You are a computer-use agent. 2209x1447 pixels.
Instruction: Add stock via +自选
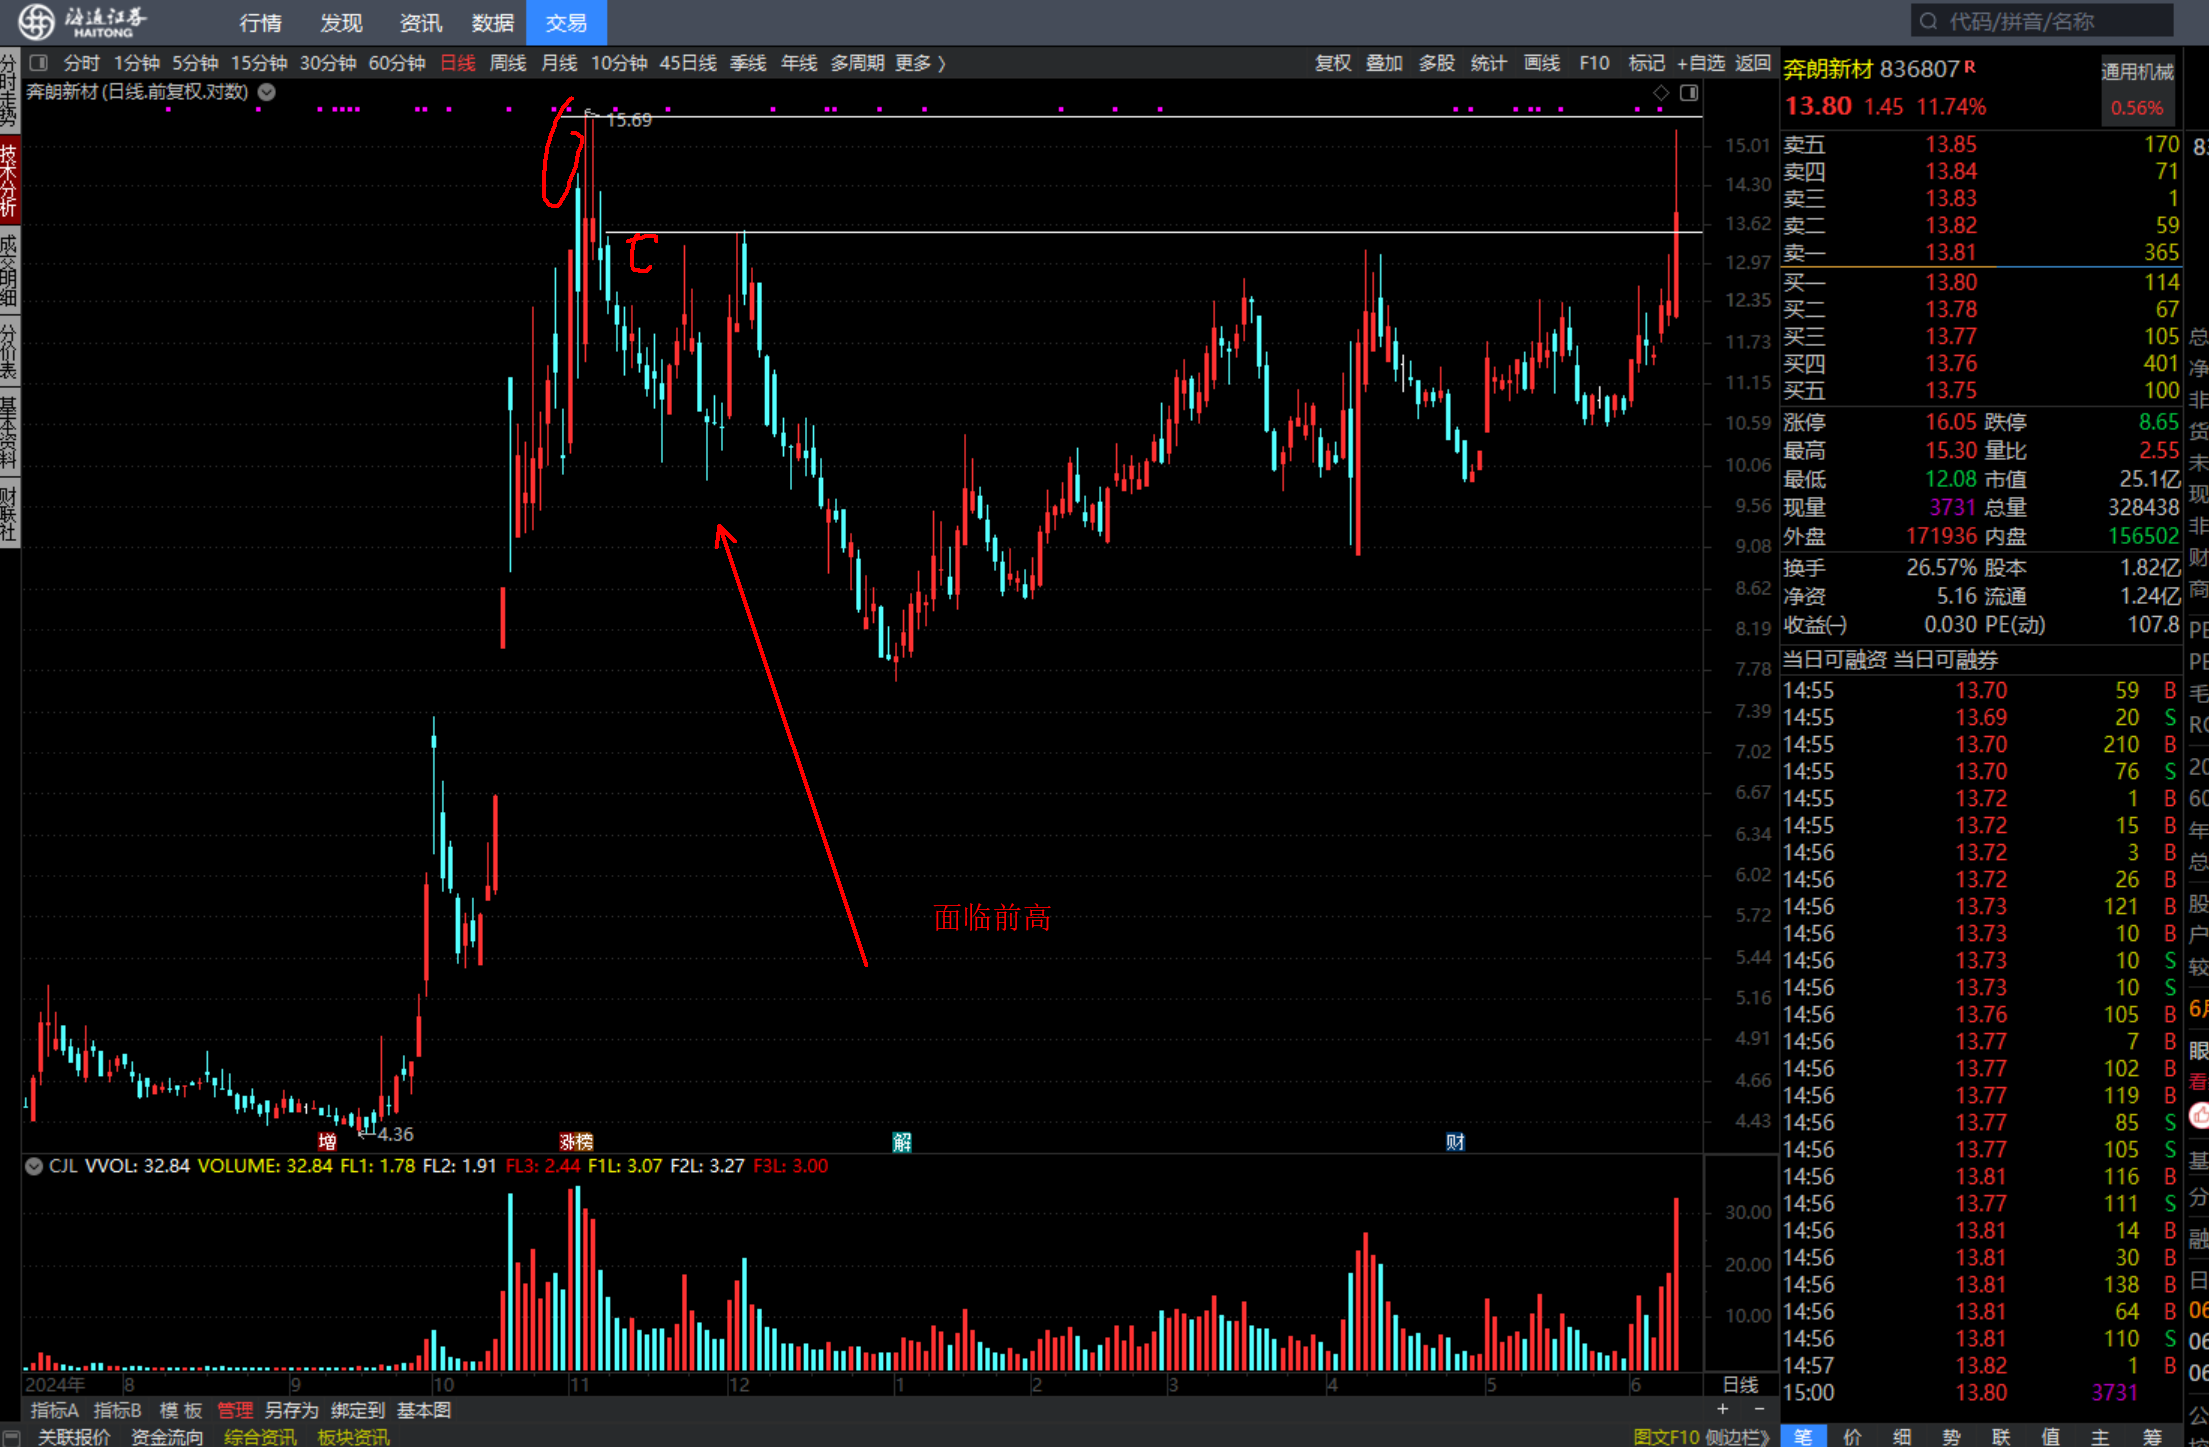click(x=1701, y=63)
